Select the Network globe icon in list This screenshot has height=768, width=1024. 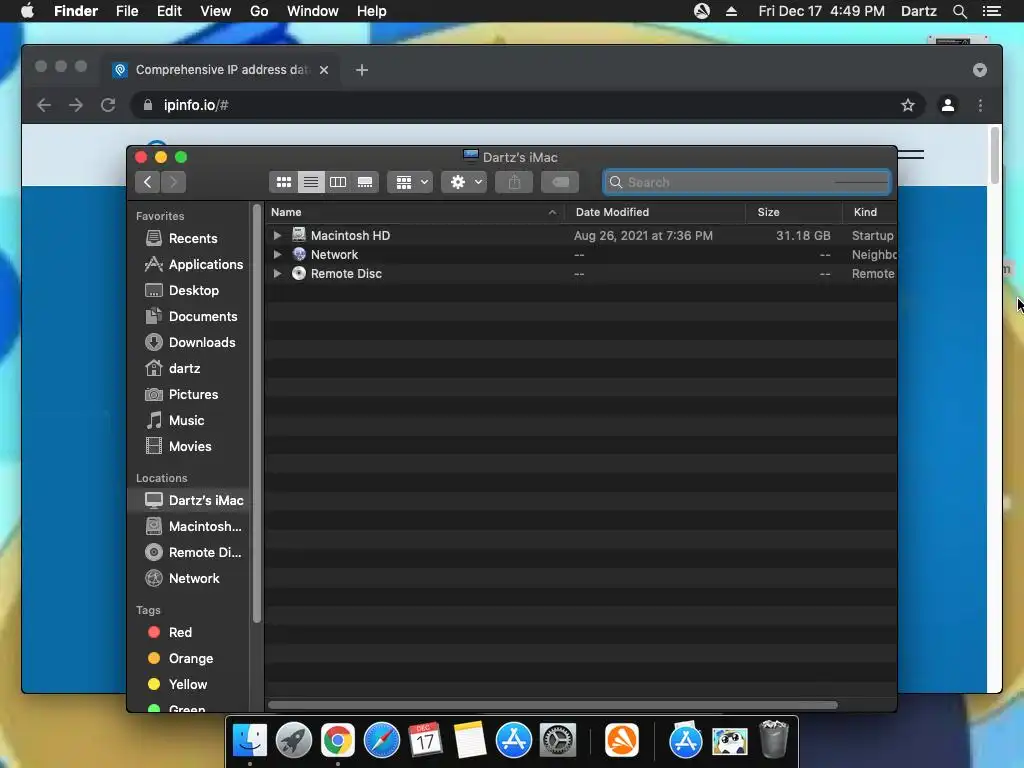[299, 255]
